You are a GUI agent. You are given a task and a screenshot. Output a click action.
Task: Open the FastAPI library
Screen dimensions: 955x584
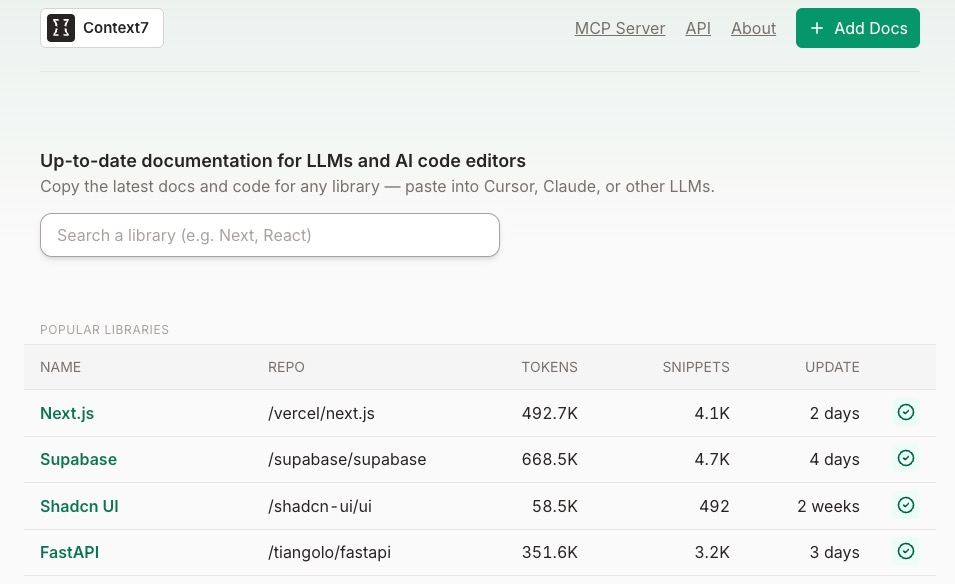coord(69,552)
